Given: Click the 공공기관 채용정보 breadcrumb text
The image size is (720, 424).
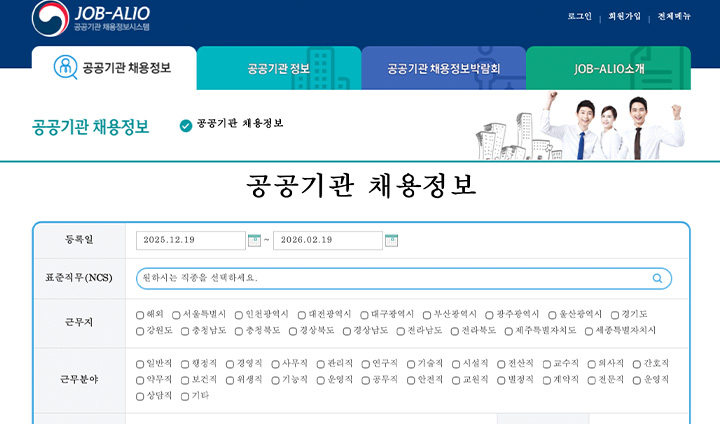Looking at the screenshot, I should (x=240, y=123).
